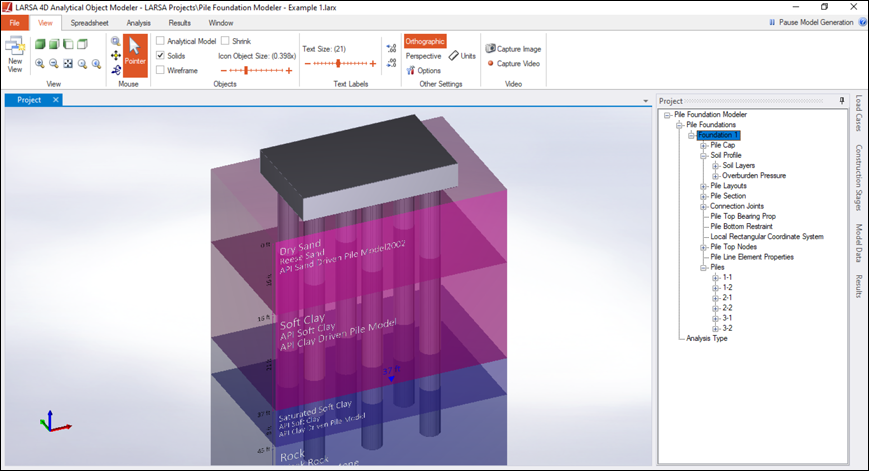
Task: Expand the Overburden Pressure node
Action: (715, 176)
